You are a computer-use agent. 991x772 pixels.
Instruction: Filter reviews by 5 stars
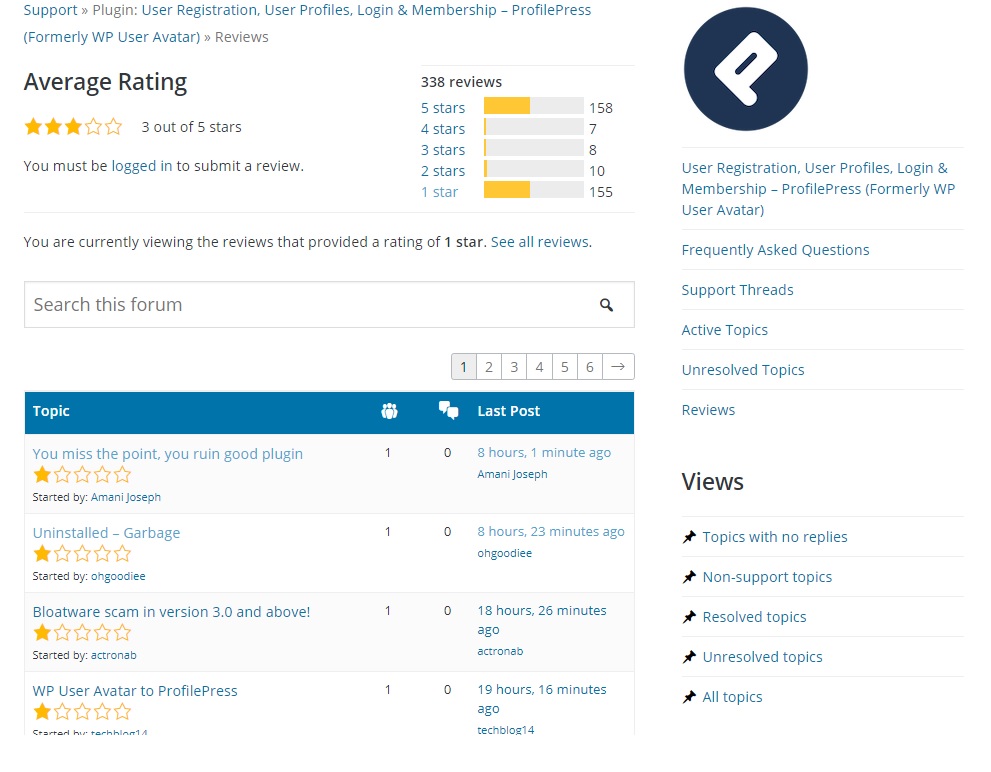tap(443, 108)
